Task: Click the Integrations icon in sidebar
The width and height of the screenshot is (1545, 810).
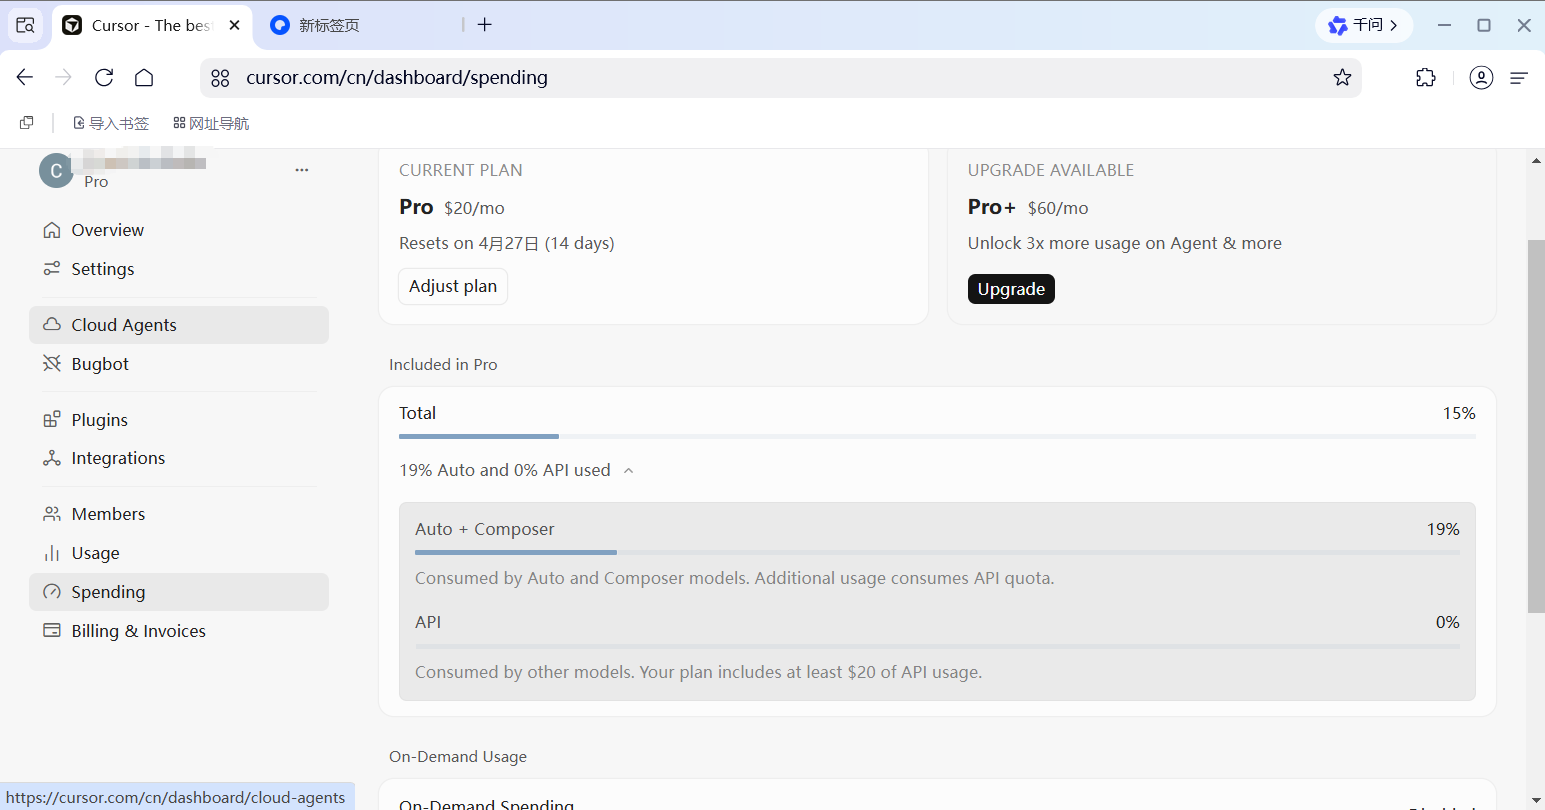Action: tap(52, 458)
